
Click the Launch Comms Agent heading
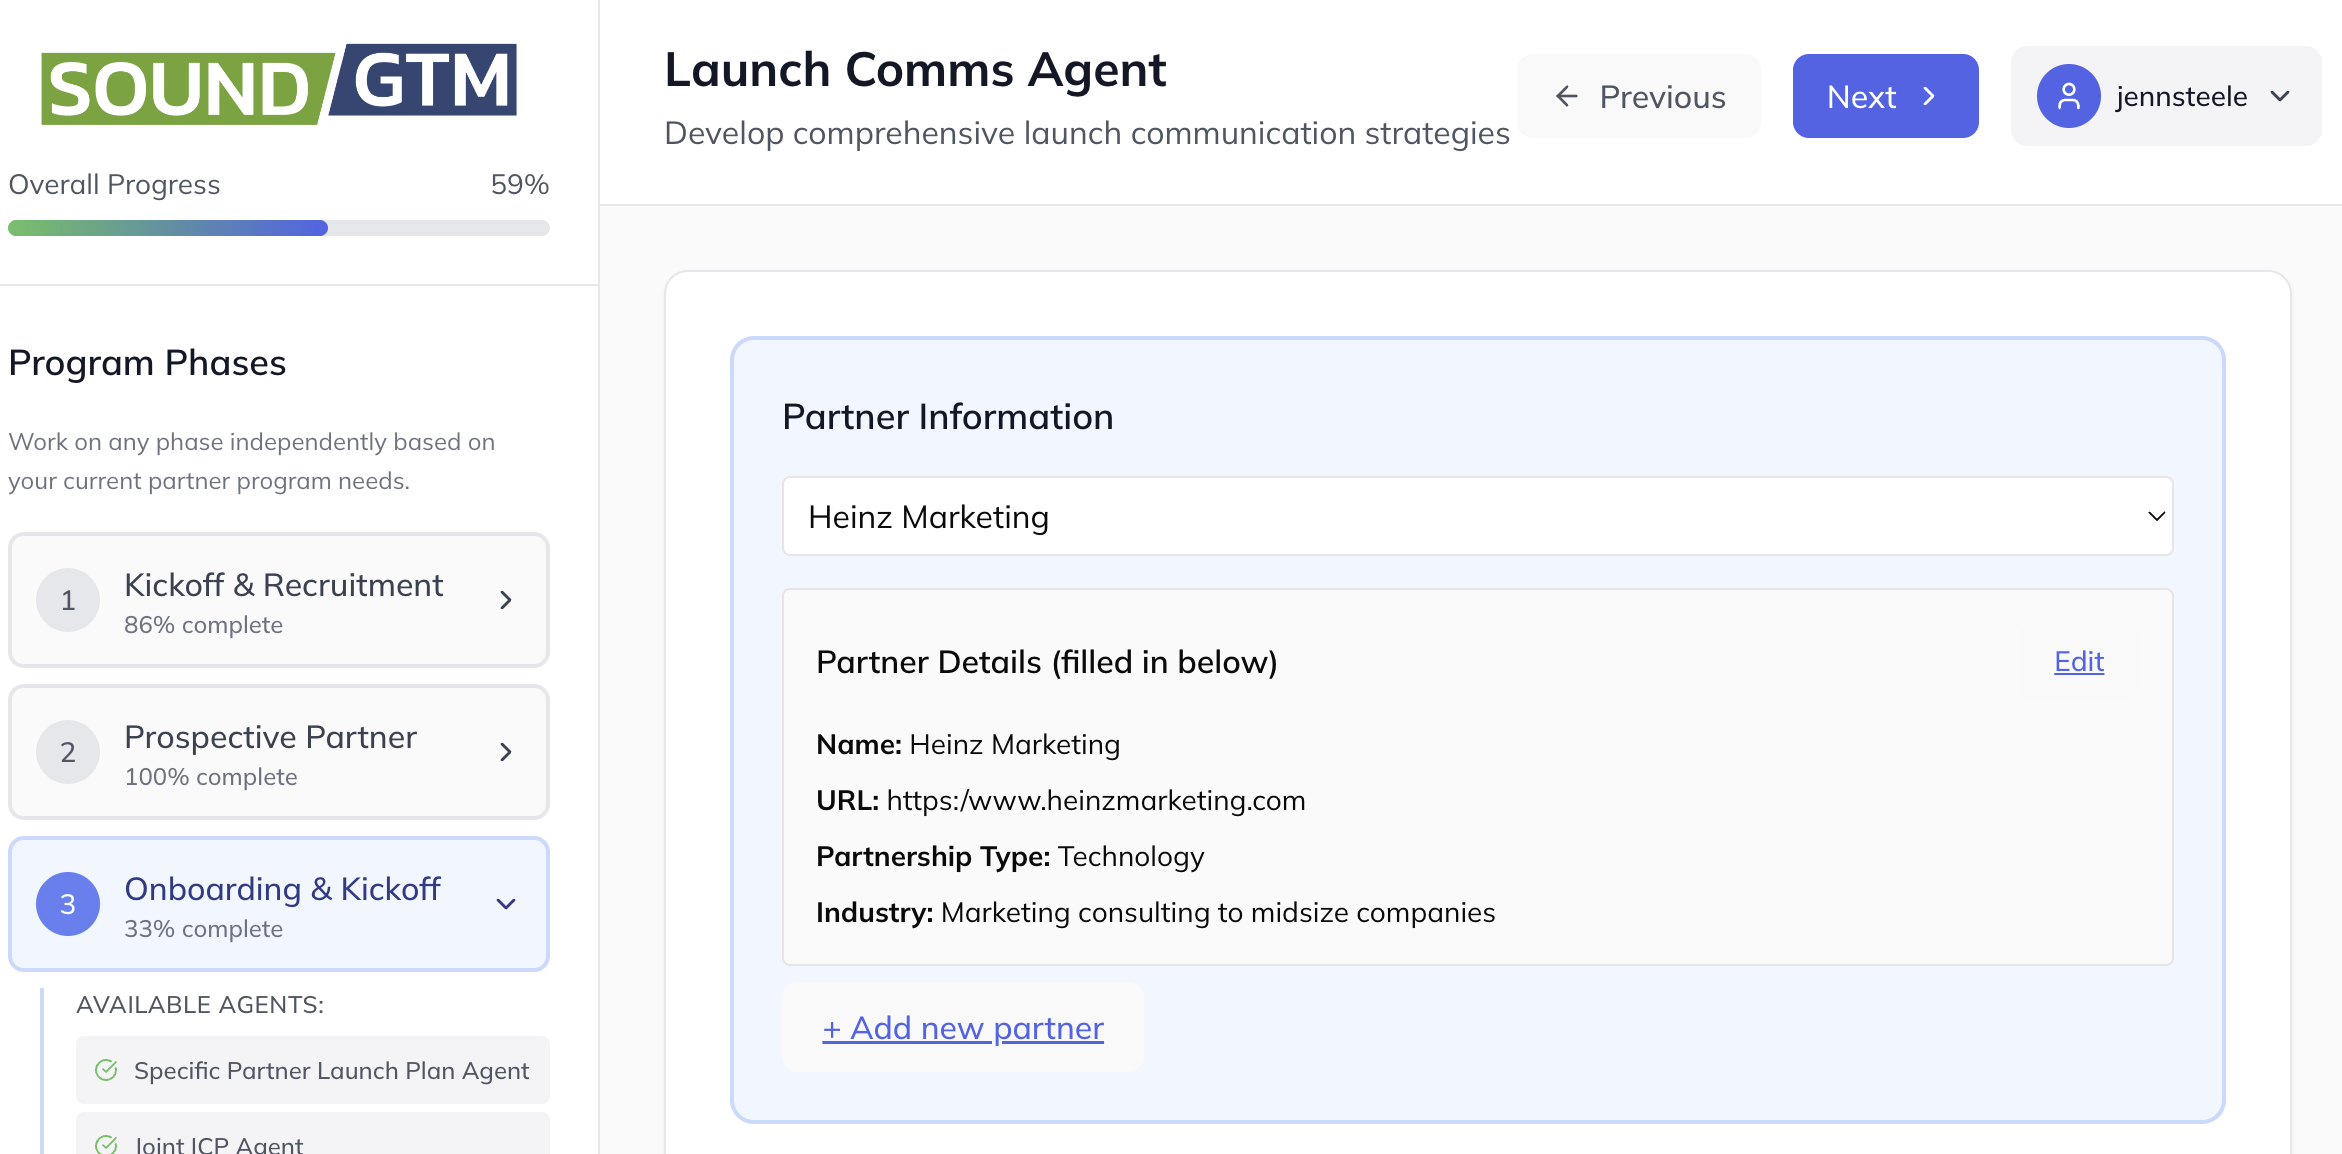click(x=915, y=70)
